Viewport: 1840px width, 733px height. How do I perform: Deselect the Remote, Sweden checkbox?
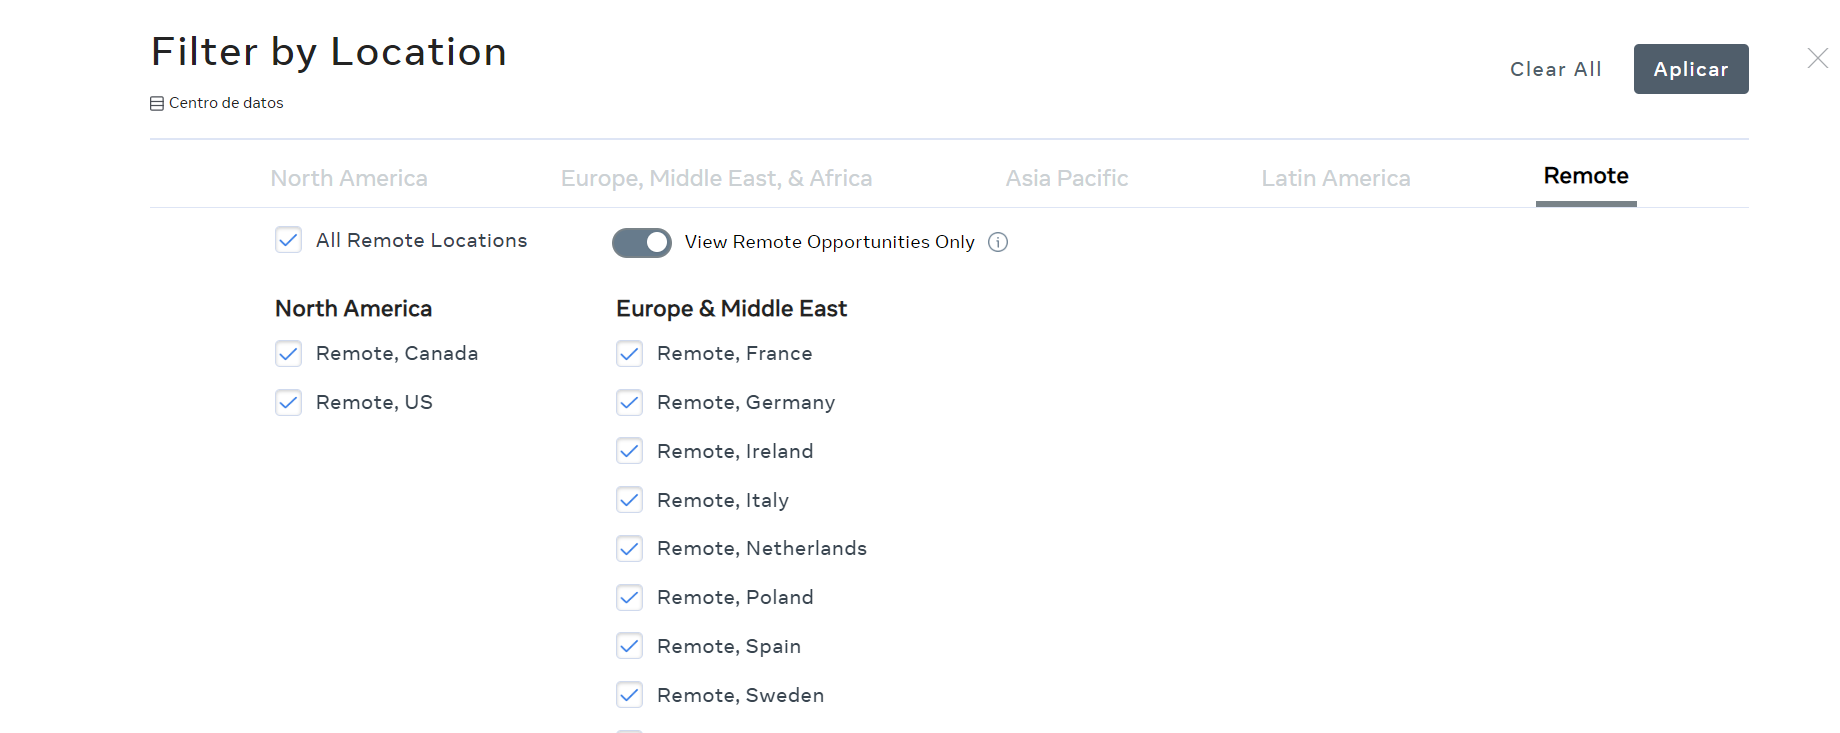click(630, 695)
